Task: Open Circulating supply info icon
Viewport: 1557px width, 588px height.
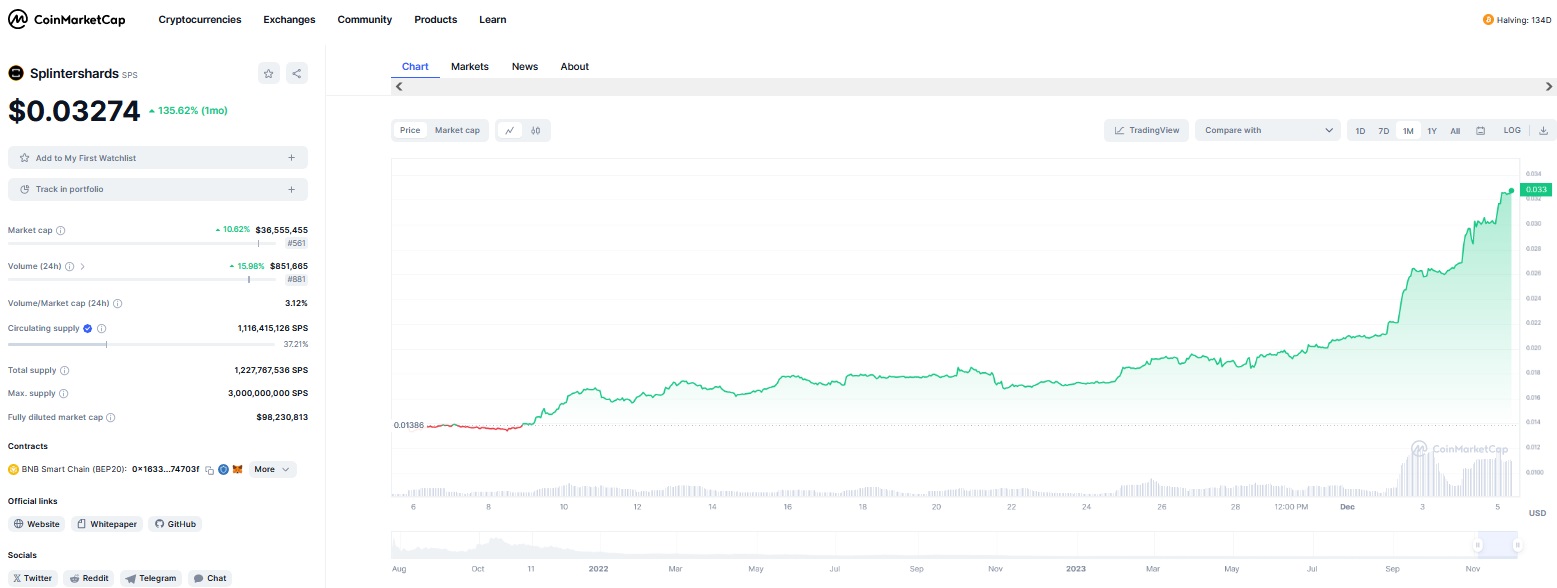Action: coord(102,328)
